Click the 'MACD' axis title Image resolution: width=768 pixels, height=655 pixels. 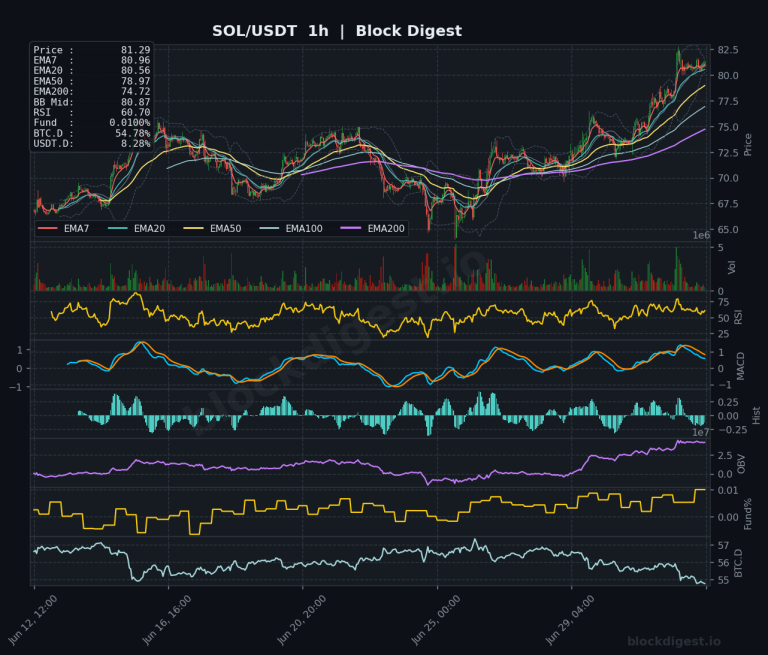tap(740, 366)
